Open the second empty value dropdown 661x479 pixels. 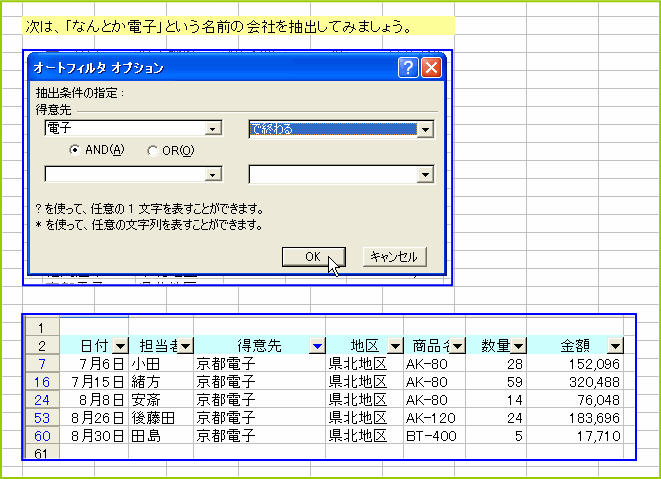coord(213,174)
